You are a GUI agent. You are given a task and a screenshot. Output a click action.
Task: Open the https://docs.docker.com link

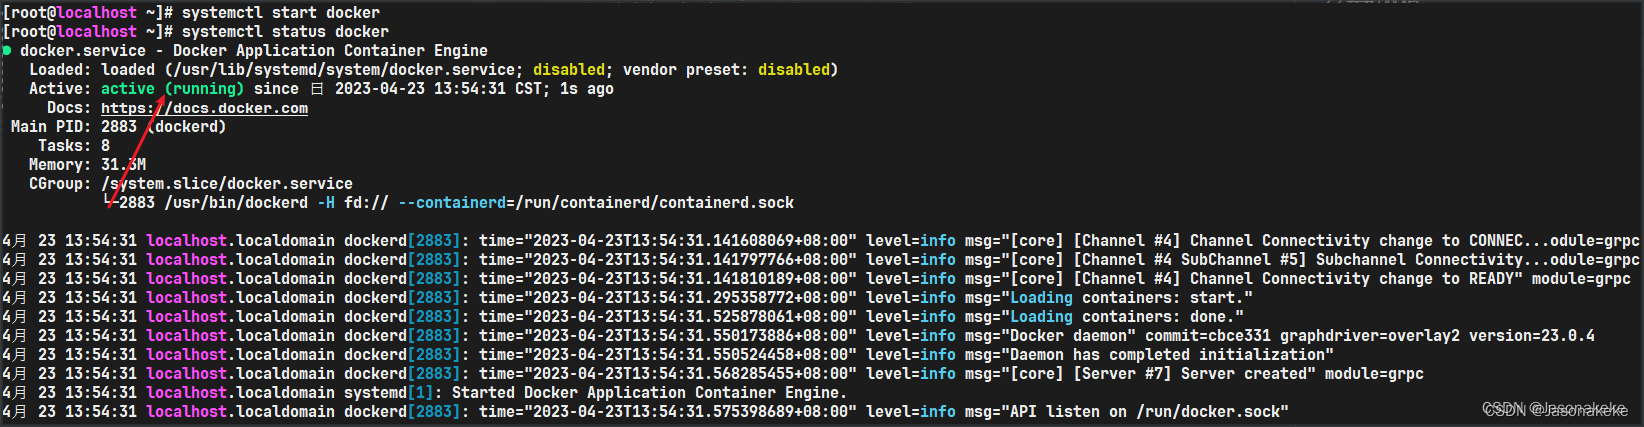204,108
